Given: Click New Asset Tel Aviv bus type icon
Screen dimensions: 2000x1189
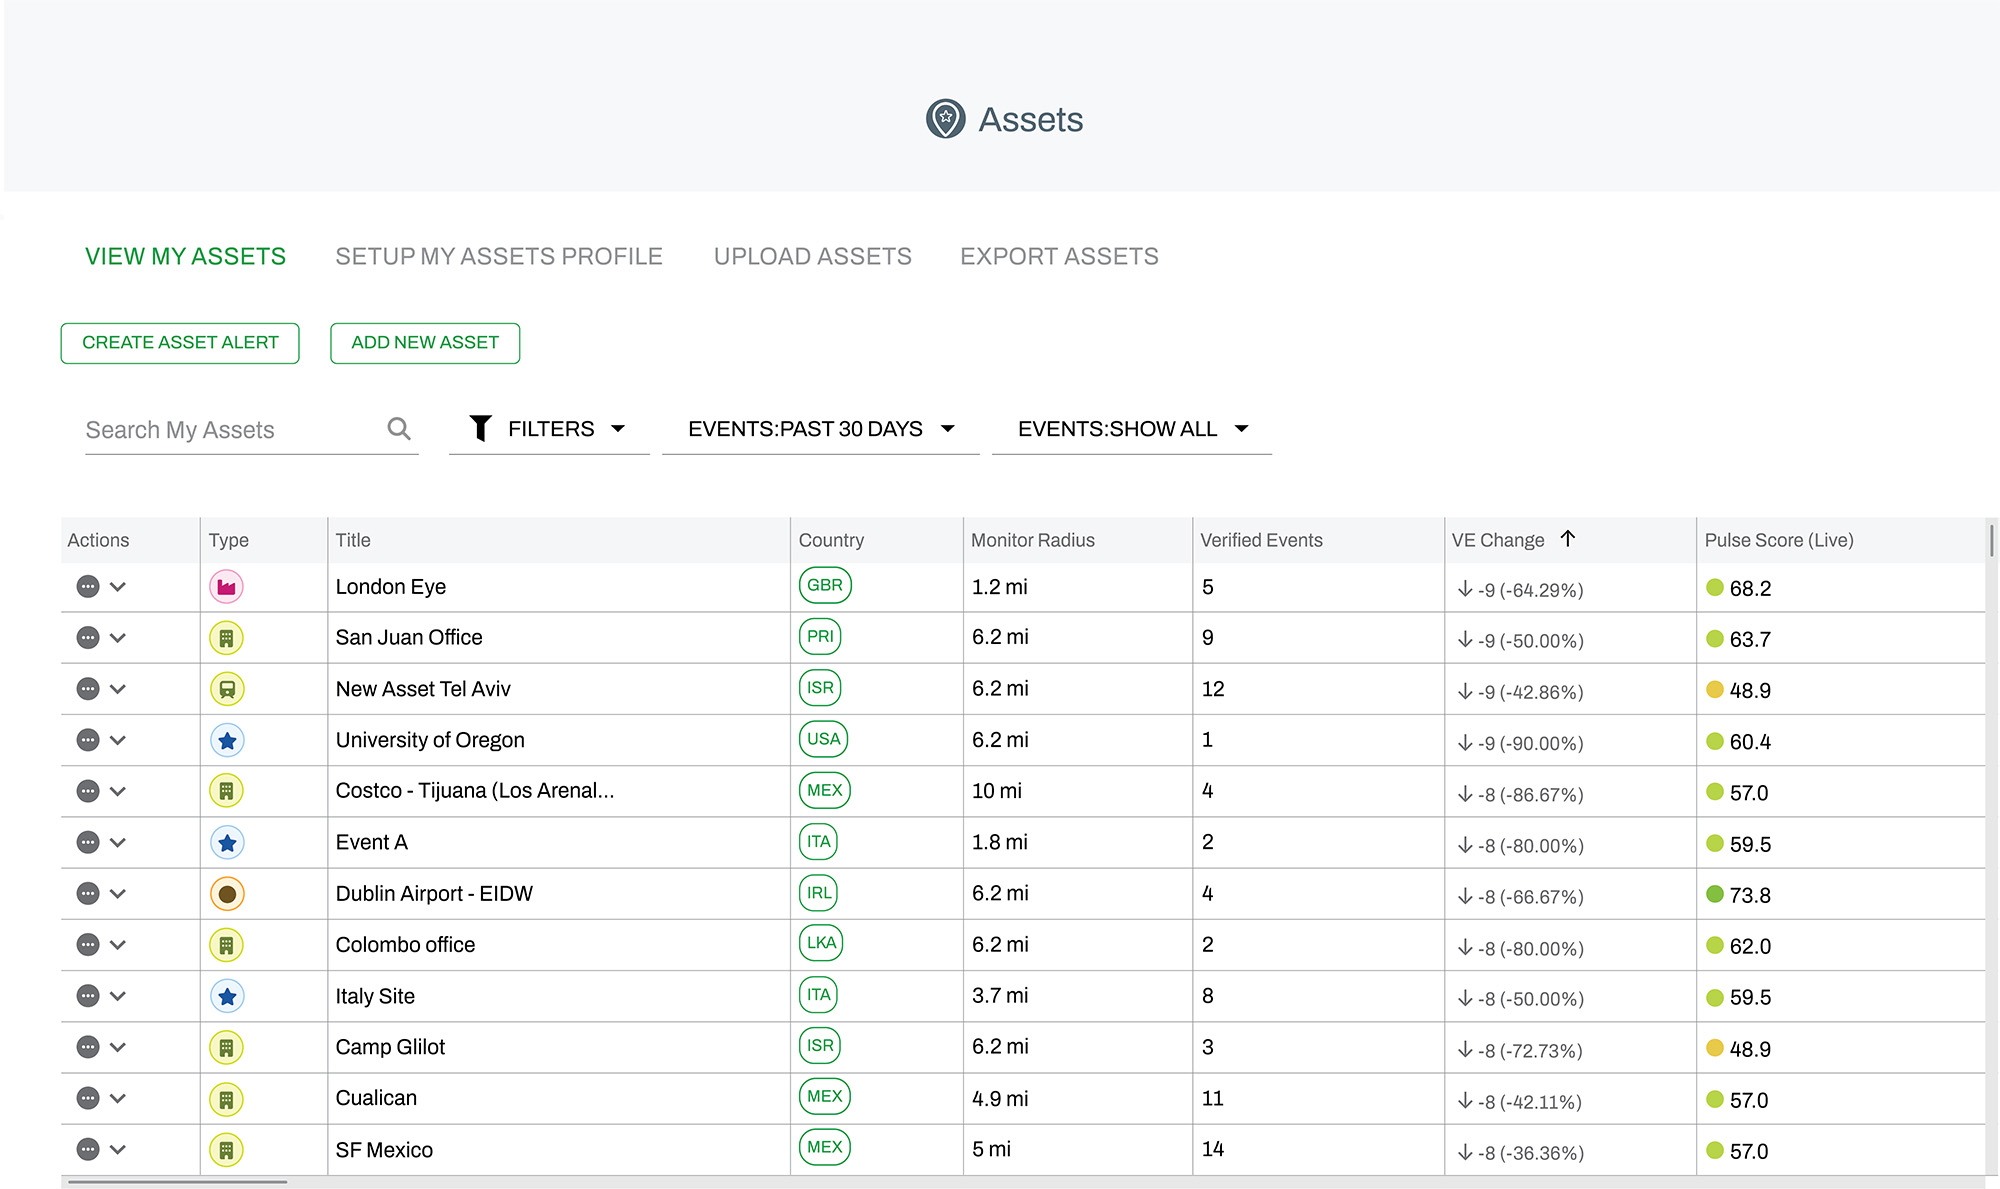Looking at the screenshot, I should tap(227, 689).
